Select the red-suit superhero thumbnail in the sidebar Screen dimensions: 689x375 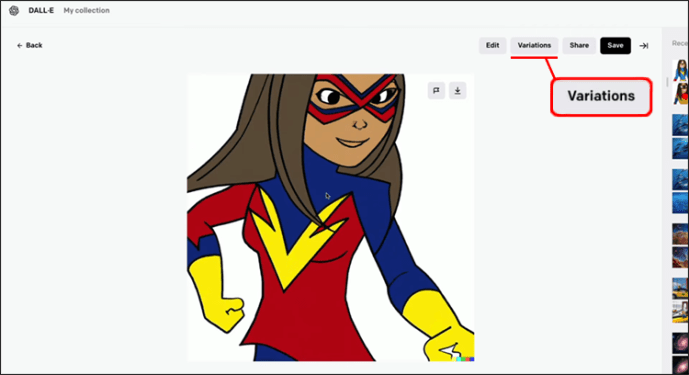[680, 94]
